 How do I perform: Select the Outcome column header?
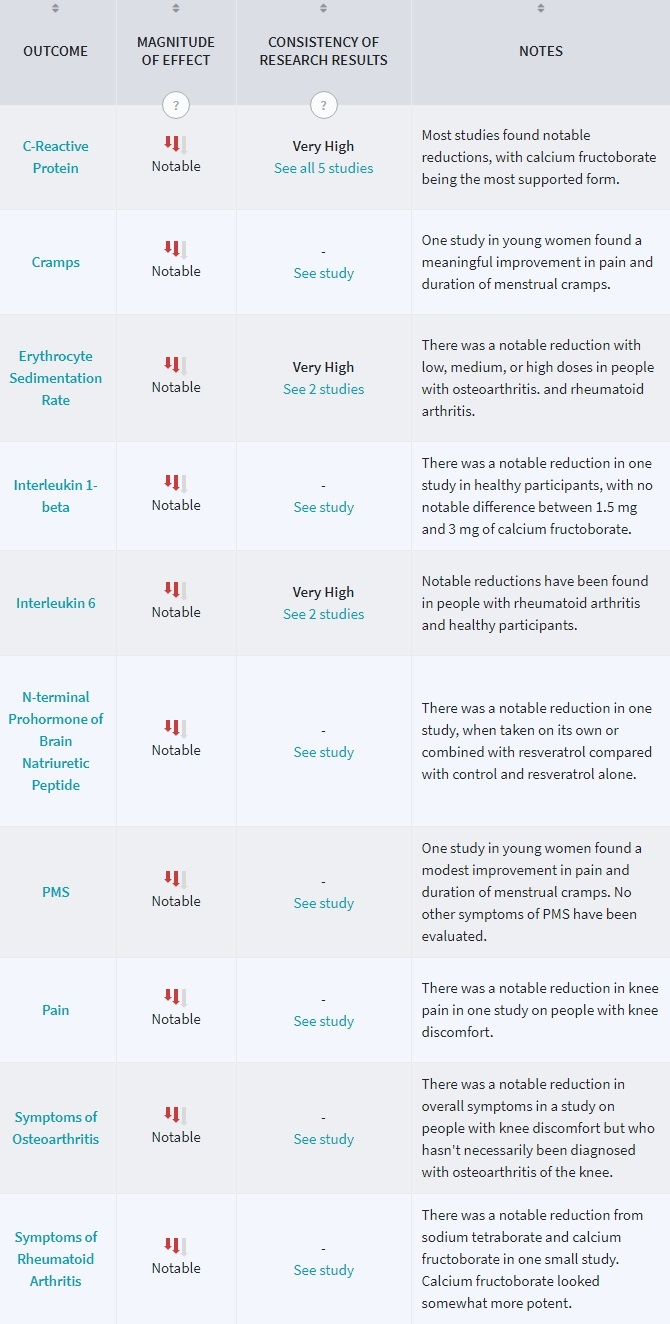[56, 51]
